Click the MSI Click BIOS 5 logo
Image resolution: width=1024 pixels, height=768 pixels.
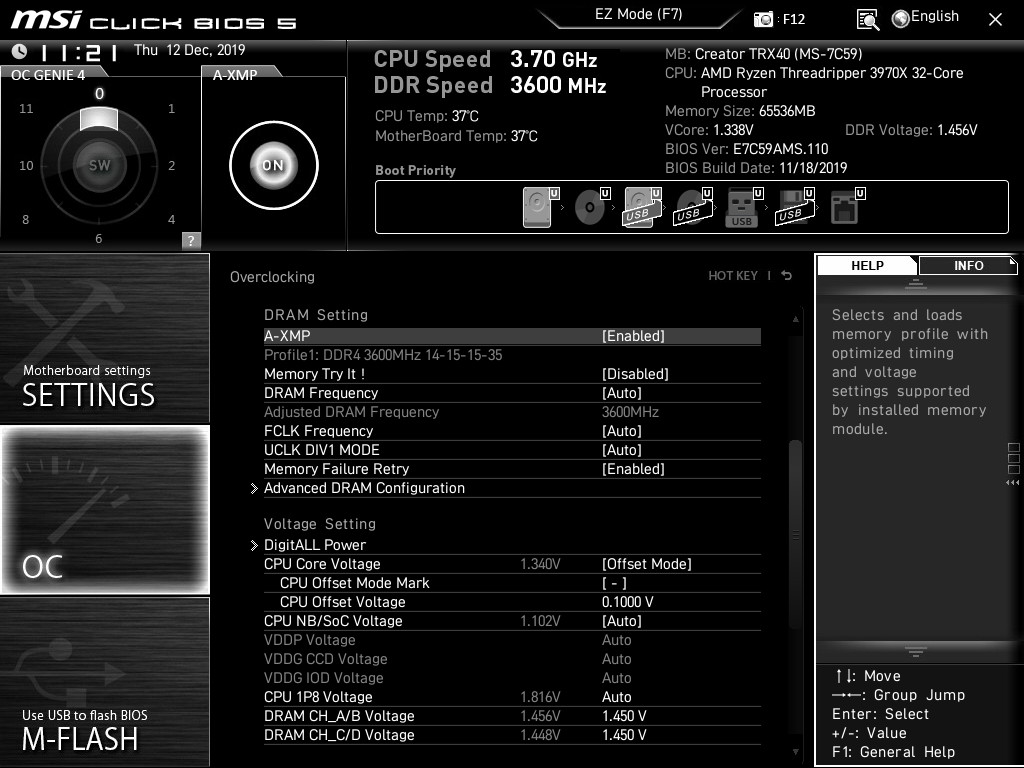[x=153, y=20]
